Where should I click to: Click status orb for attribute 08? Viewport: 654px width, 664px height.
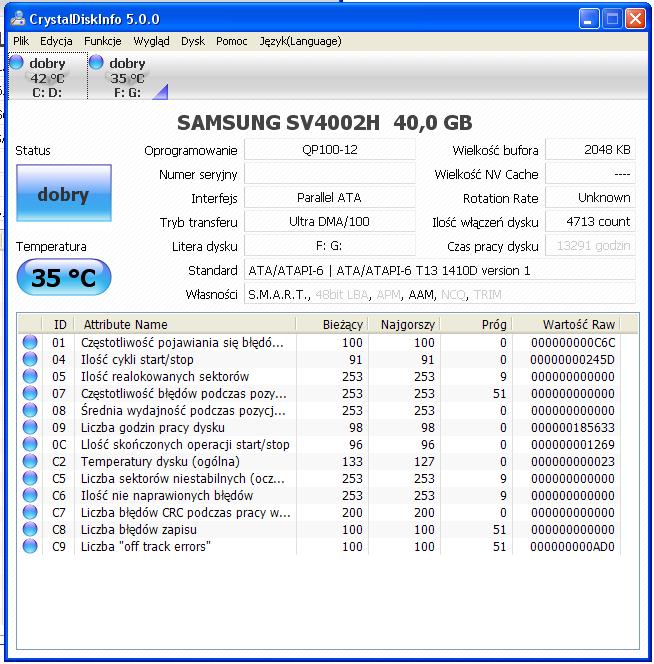pyautogui.click(x=30, y=410)
